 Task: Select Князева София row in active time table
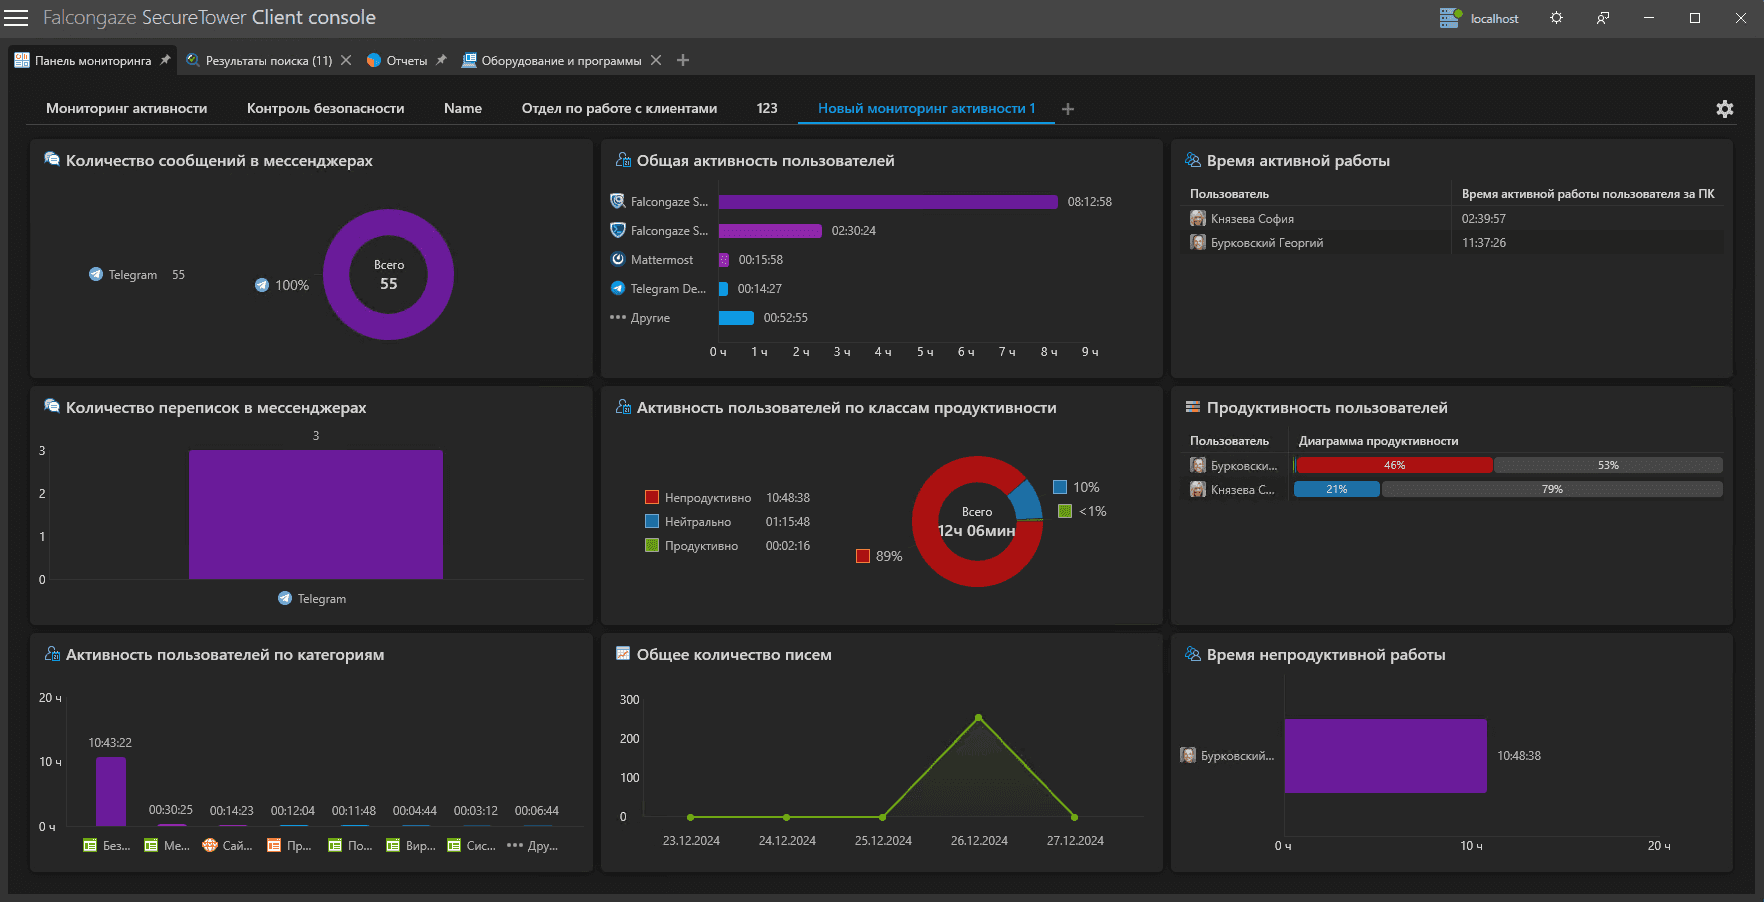(x=1252, y=219)
